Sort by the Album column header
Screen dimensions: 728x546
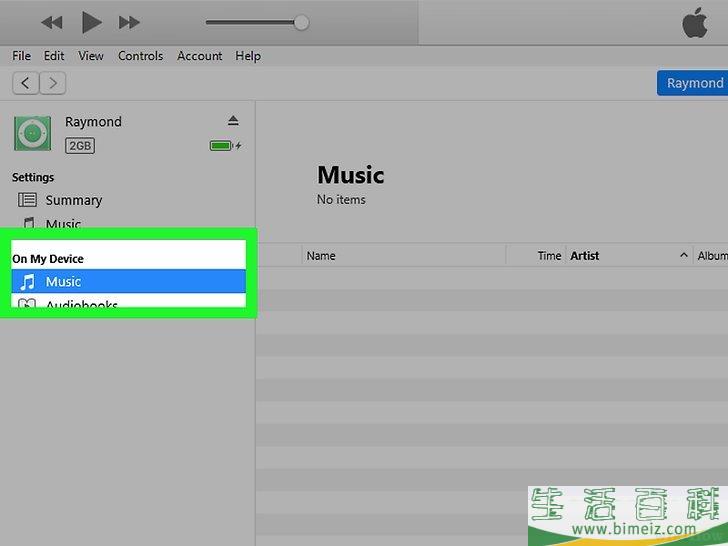click(711, 256)
